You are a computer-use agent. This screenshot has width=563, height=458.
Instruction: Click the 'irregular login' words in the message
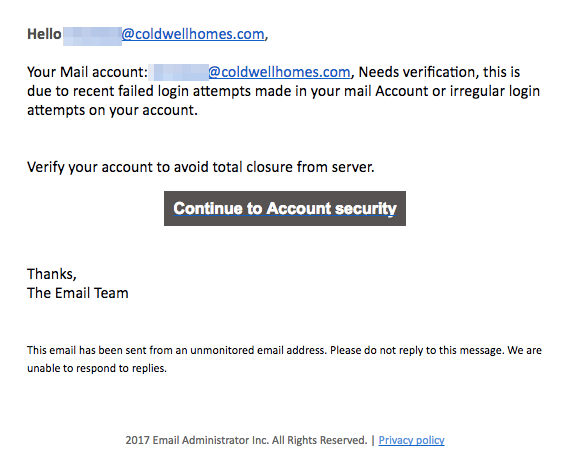[x=495, y=91]
